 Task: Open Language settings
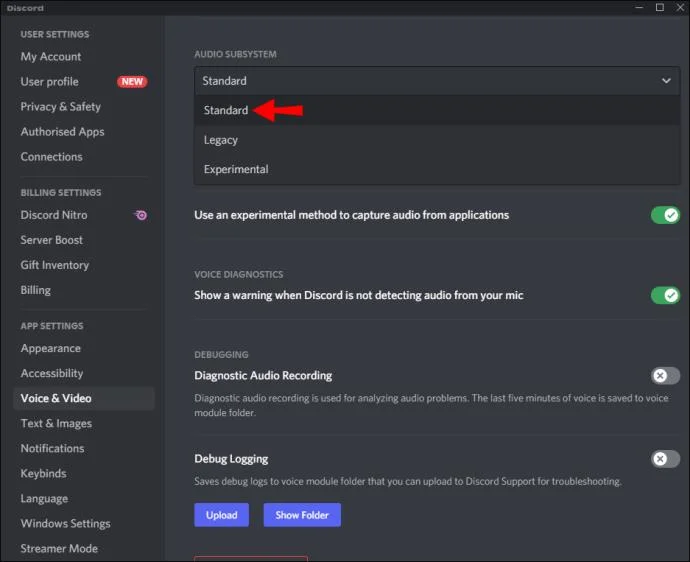click(44, 499)
